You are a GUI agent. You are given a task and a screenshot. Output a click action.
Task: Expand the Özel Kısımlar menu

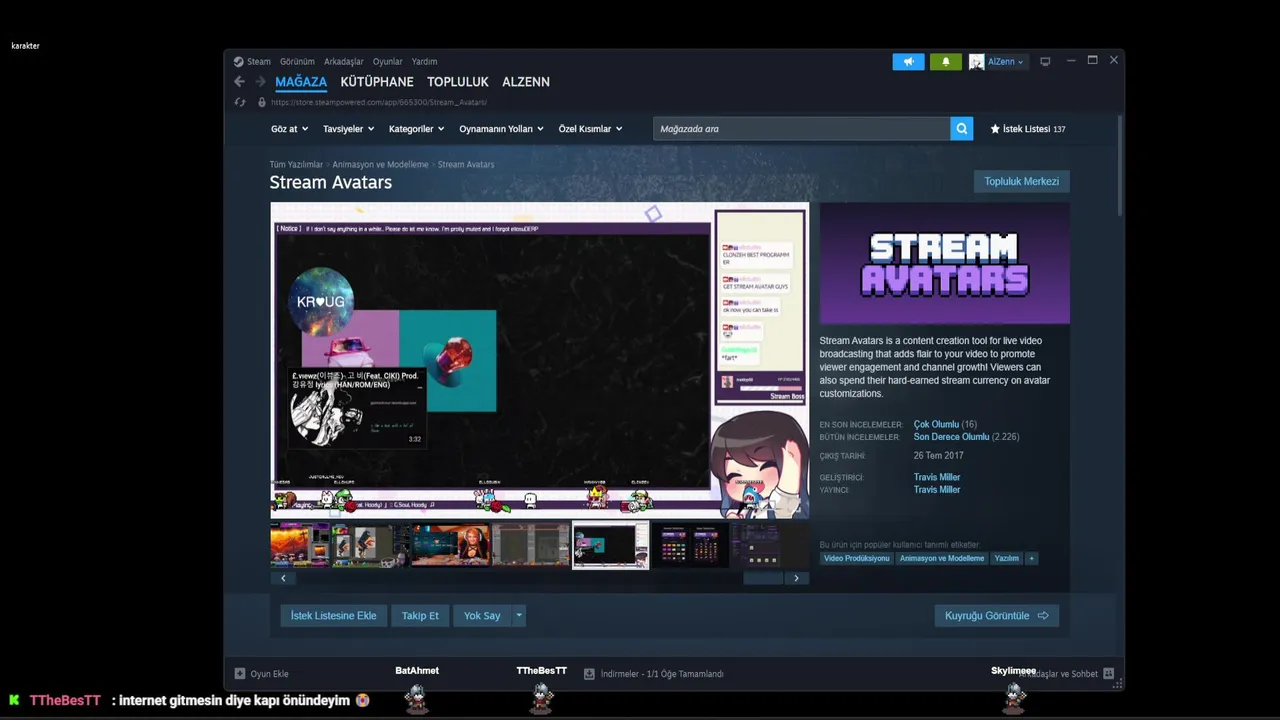pyautogui.click(x=590, y=129)
